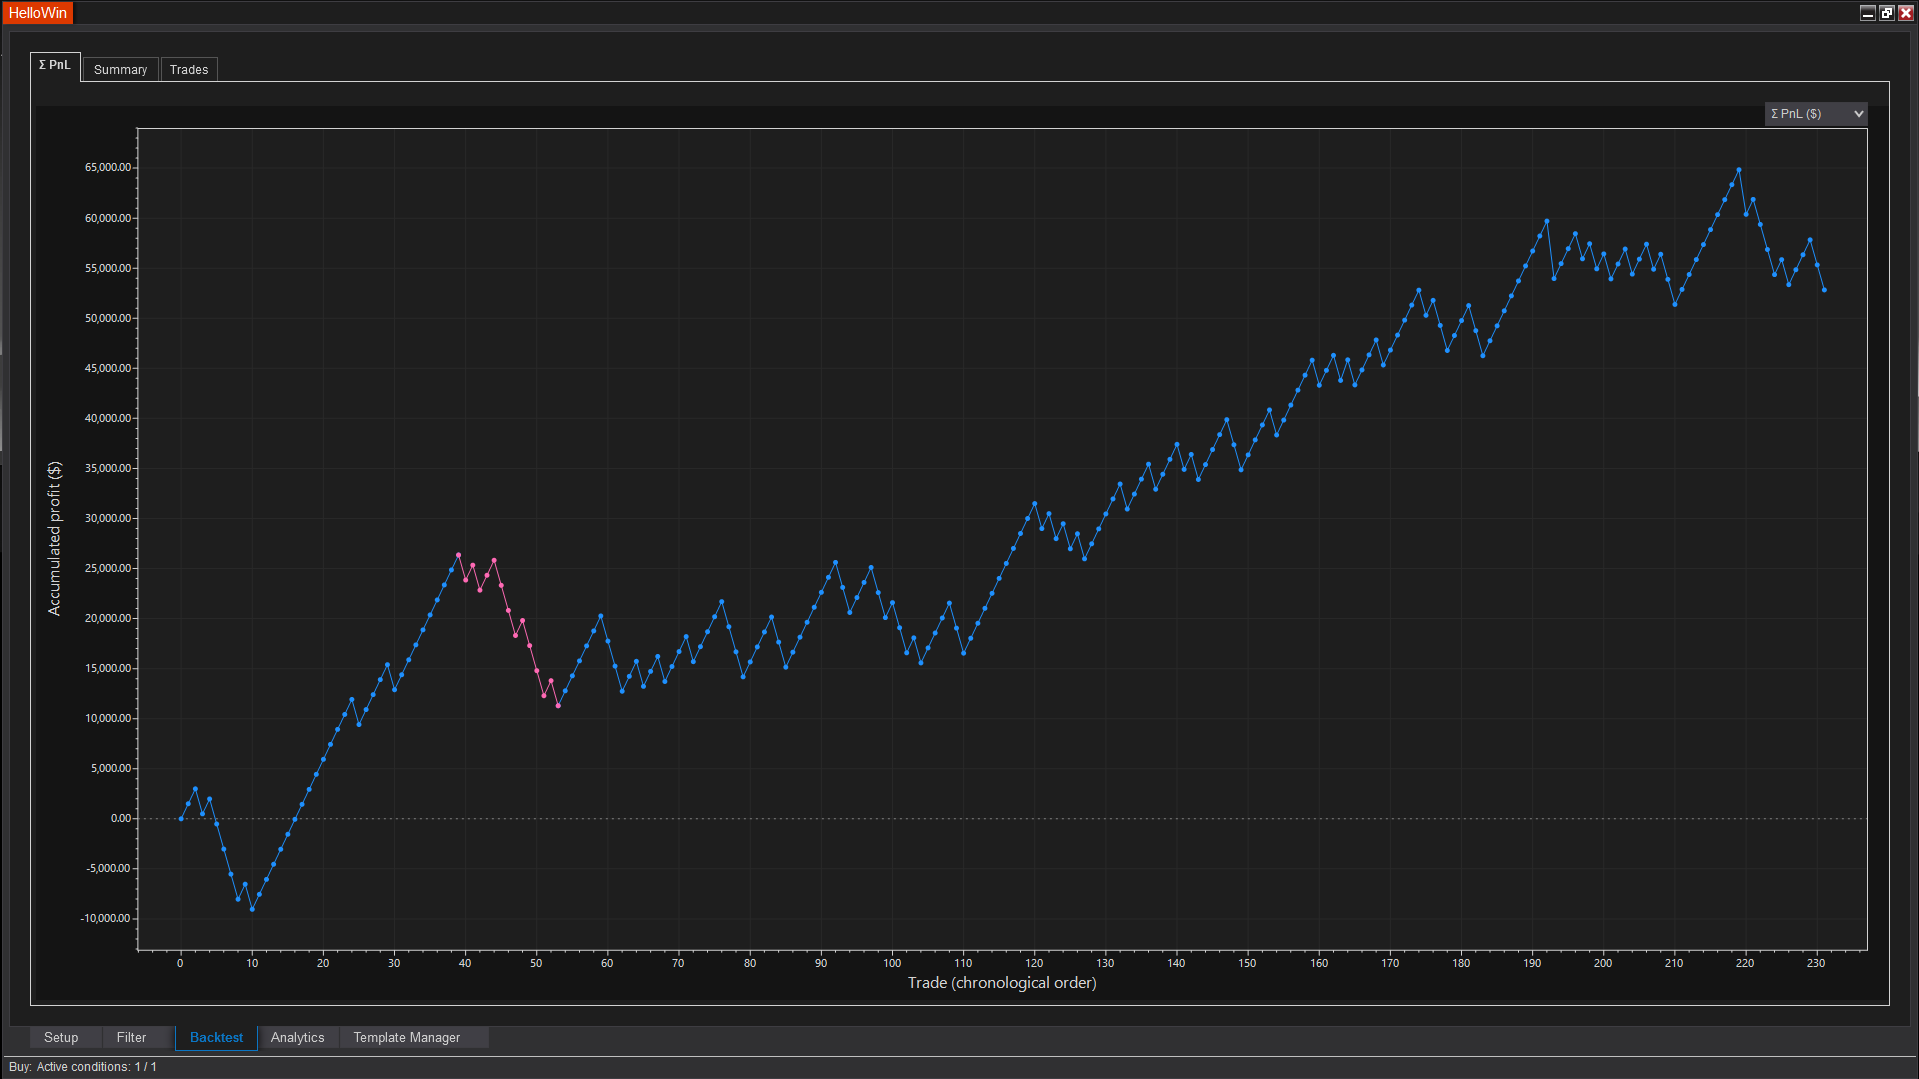Select the Backtest bottom tab

pyautogui.click(x=216, y=1037)
